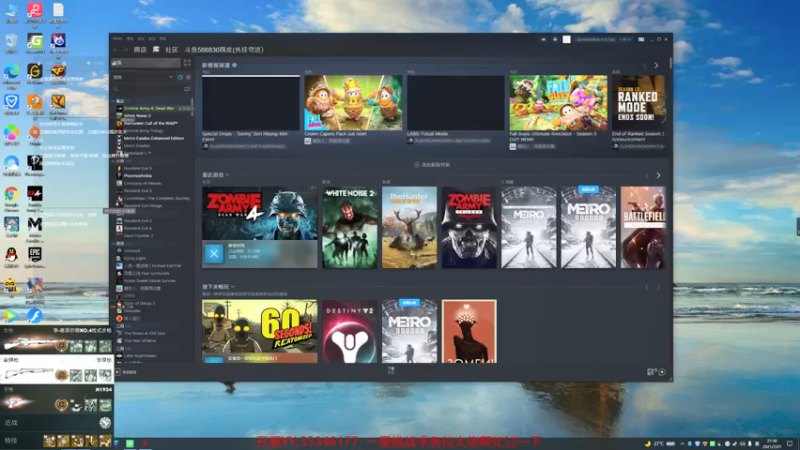The width and height of the screenshot is (800, 450).
Task: Open the Steam menu
Action: tap(117, 39)
